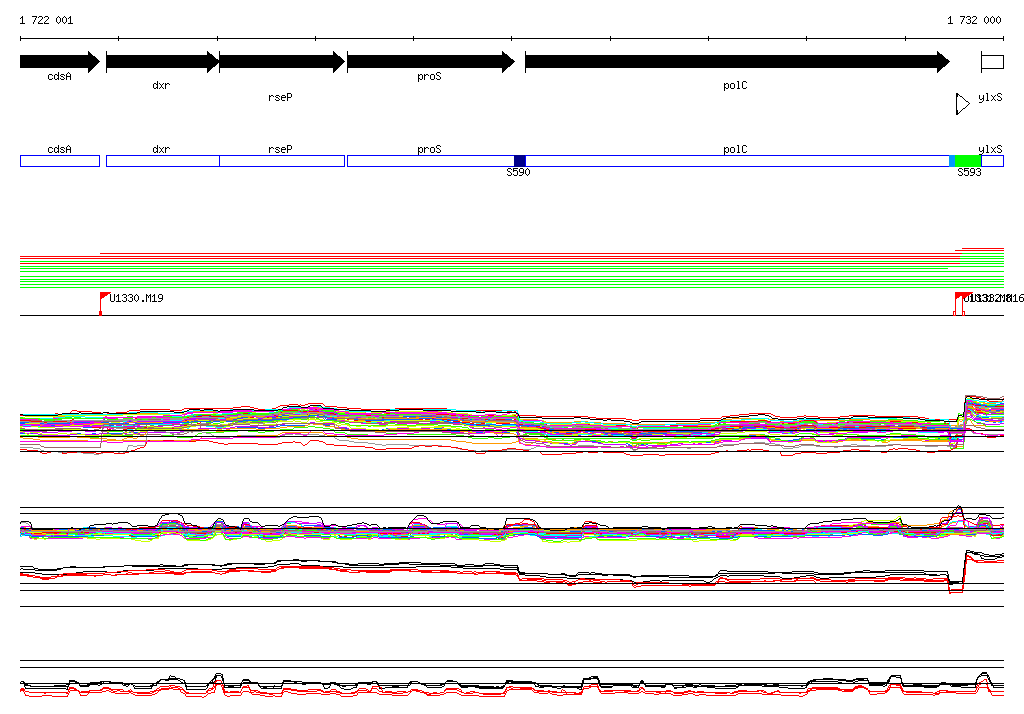The image size is (1024, 714).
Task: Click the start coordinate 1 722 001
Action: click(x=46, y=20)
